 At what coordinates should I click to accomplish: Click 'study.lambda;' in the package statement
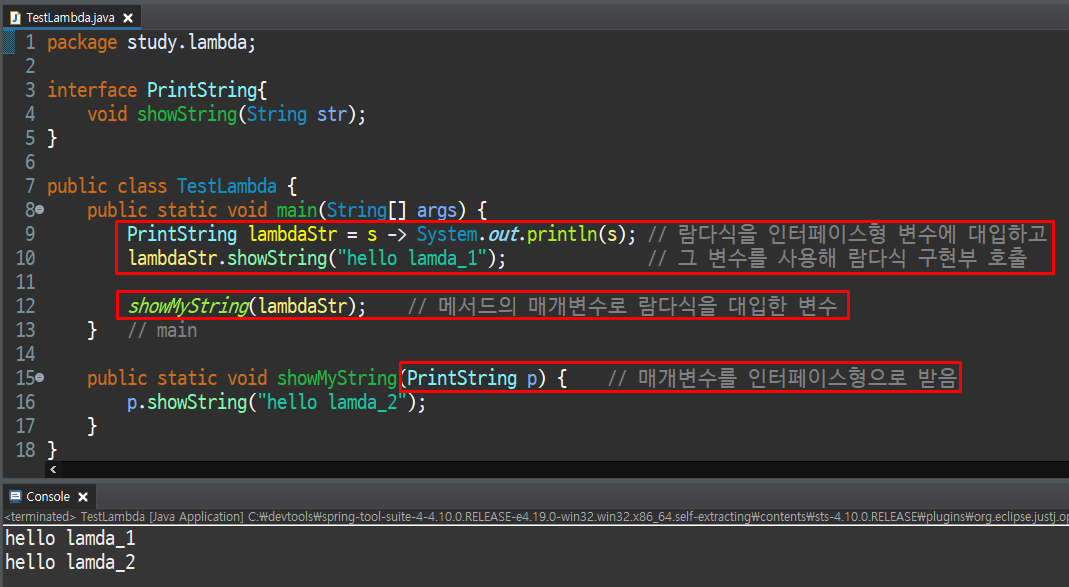pos(192,42)
